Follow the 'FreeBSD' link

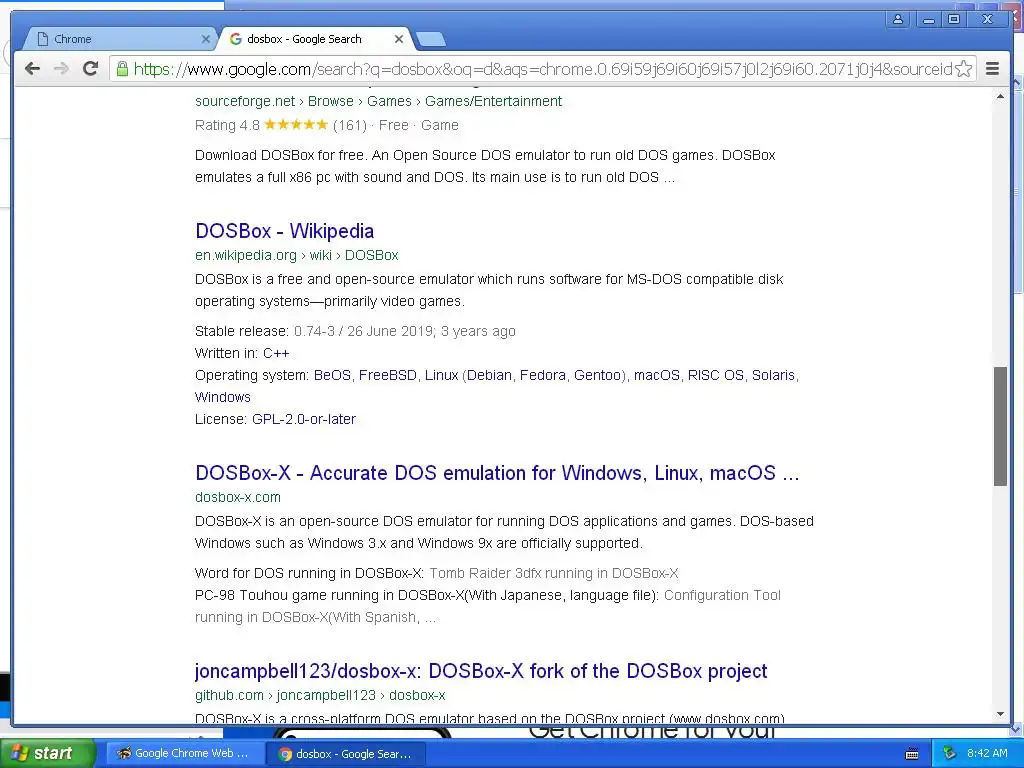tap(387, 376)
